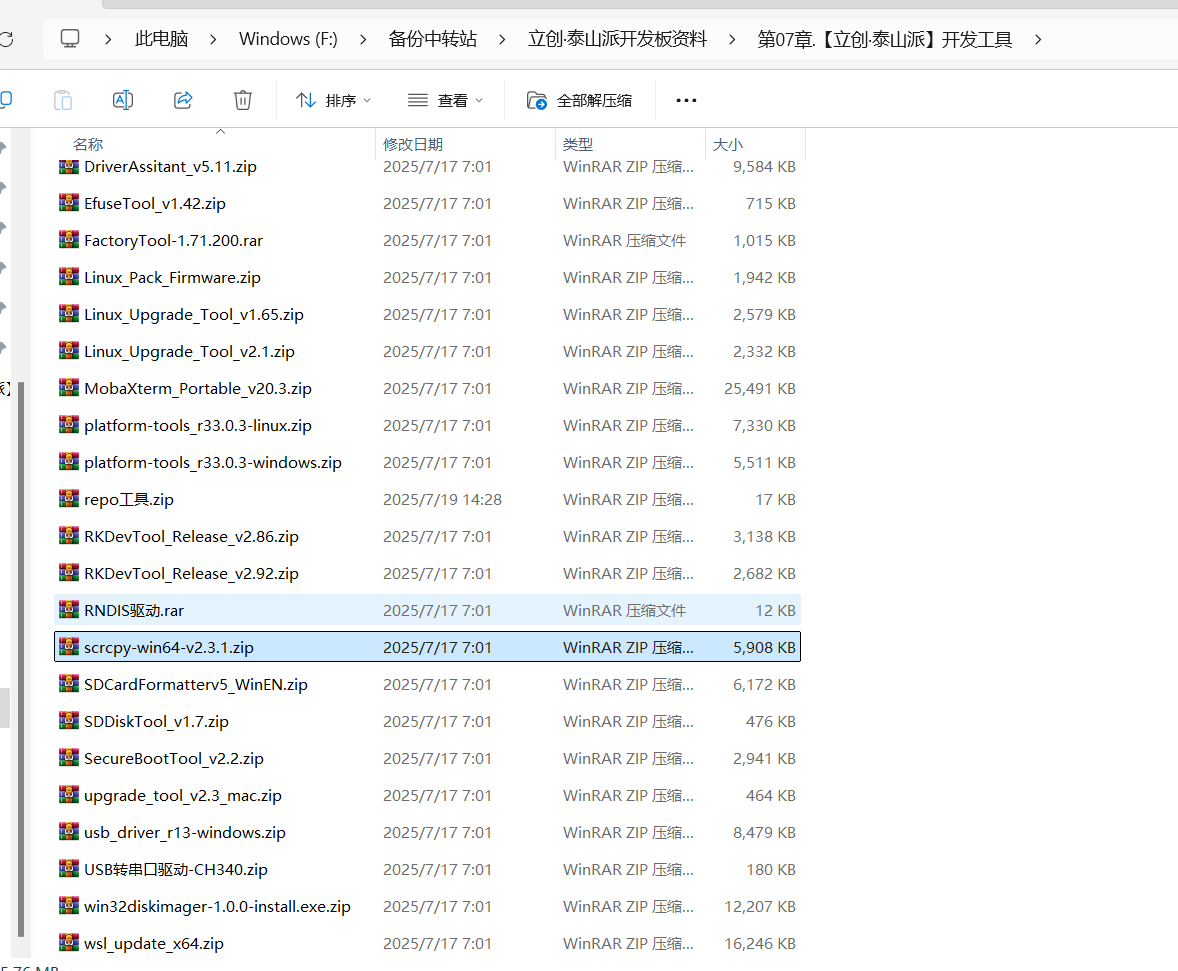Select file MobaXterm_Portable_v20.3.zip
This screenshot has width=1178, height=971.
click(x=427, y=389)
